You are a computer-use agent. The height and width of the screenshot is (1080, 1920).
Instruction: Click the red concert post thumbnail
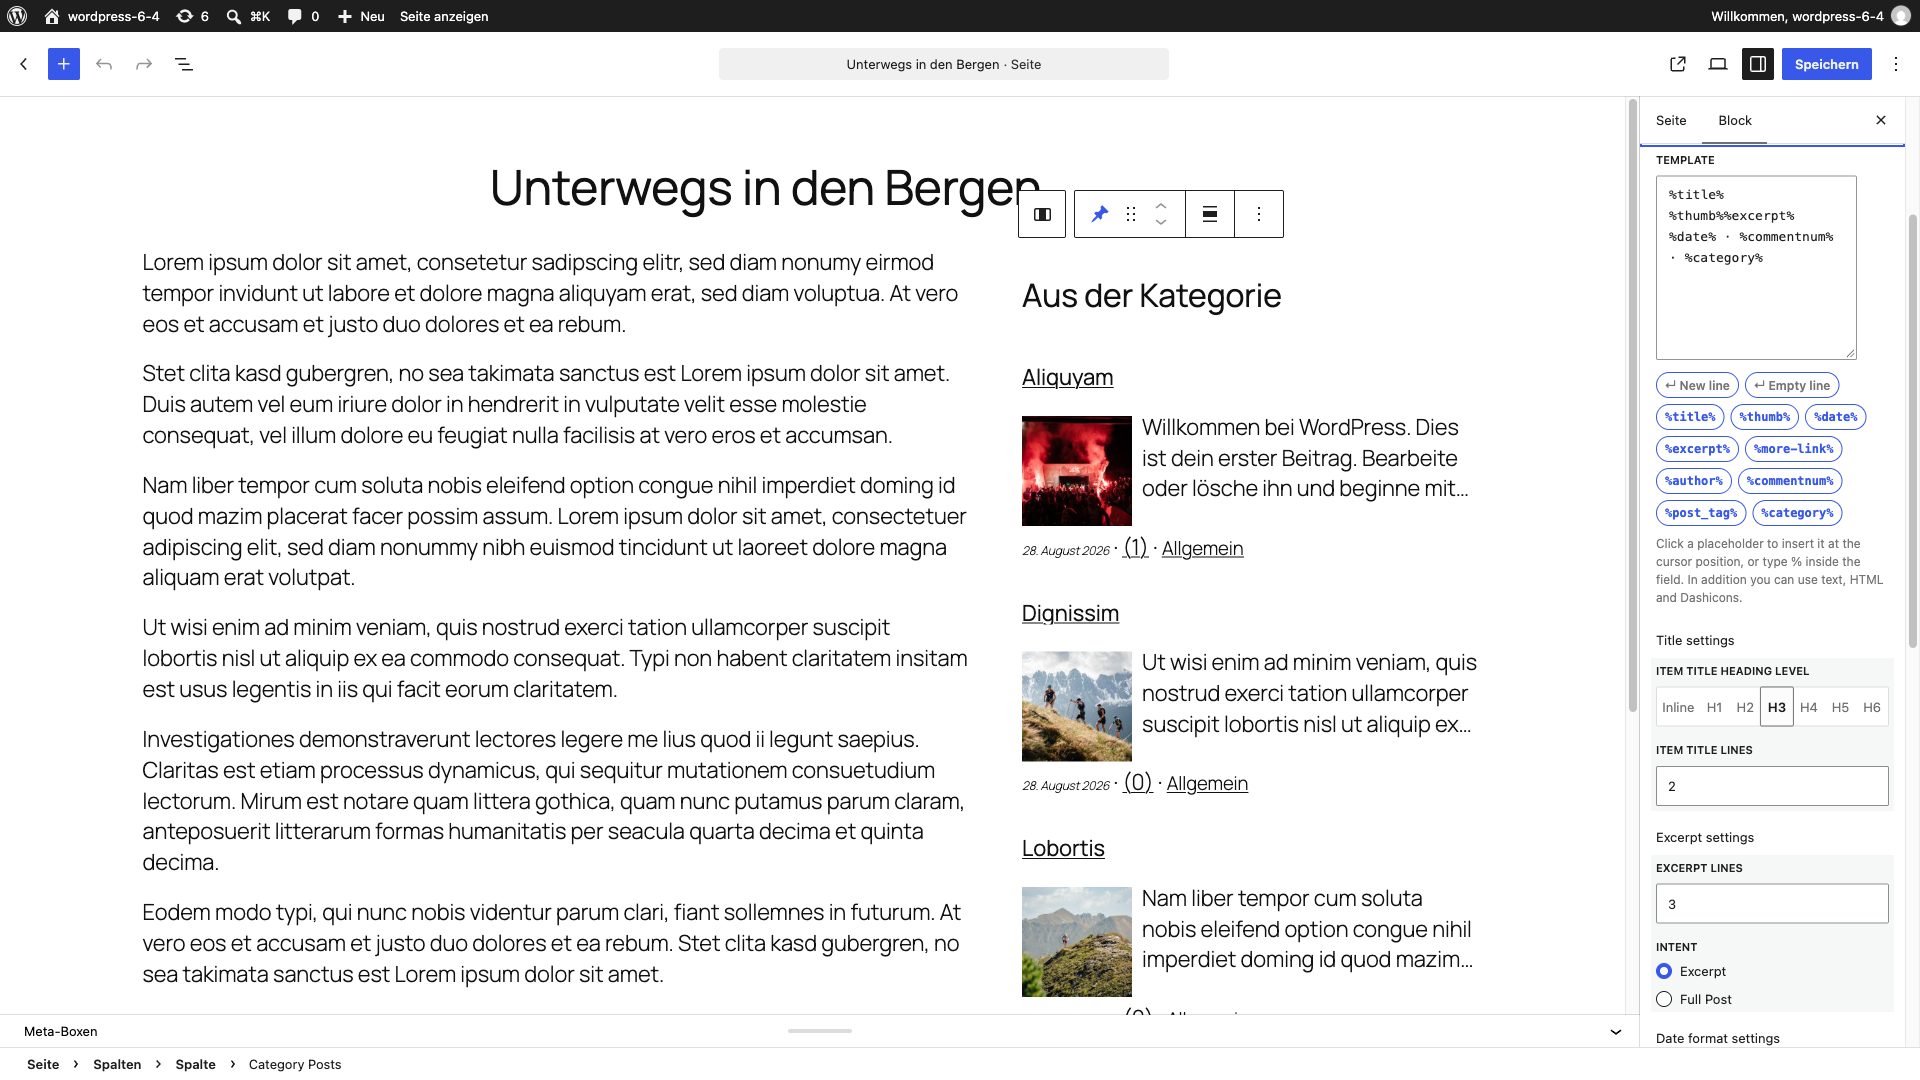click(1077, 471)
